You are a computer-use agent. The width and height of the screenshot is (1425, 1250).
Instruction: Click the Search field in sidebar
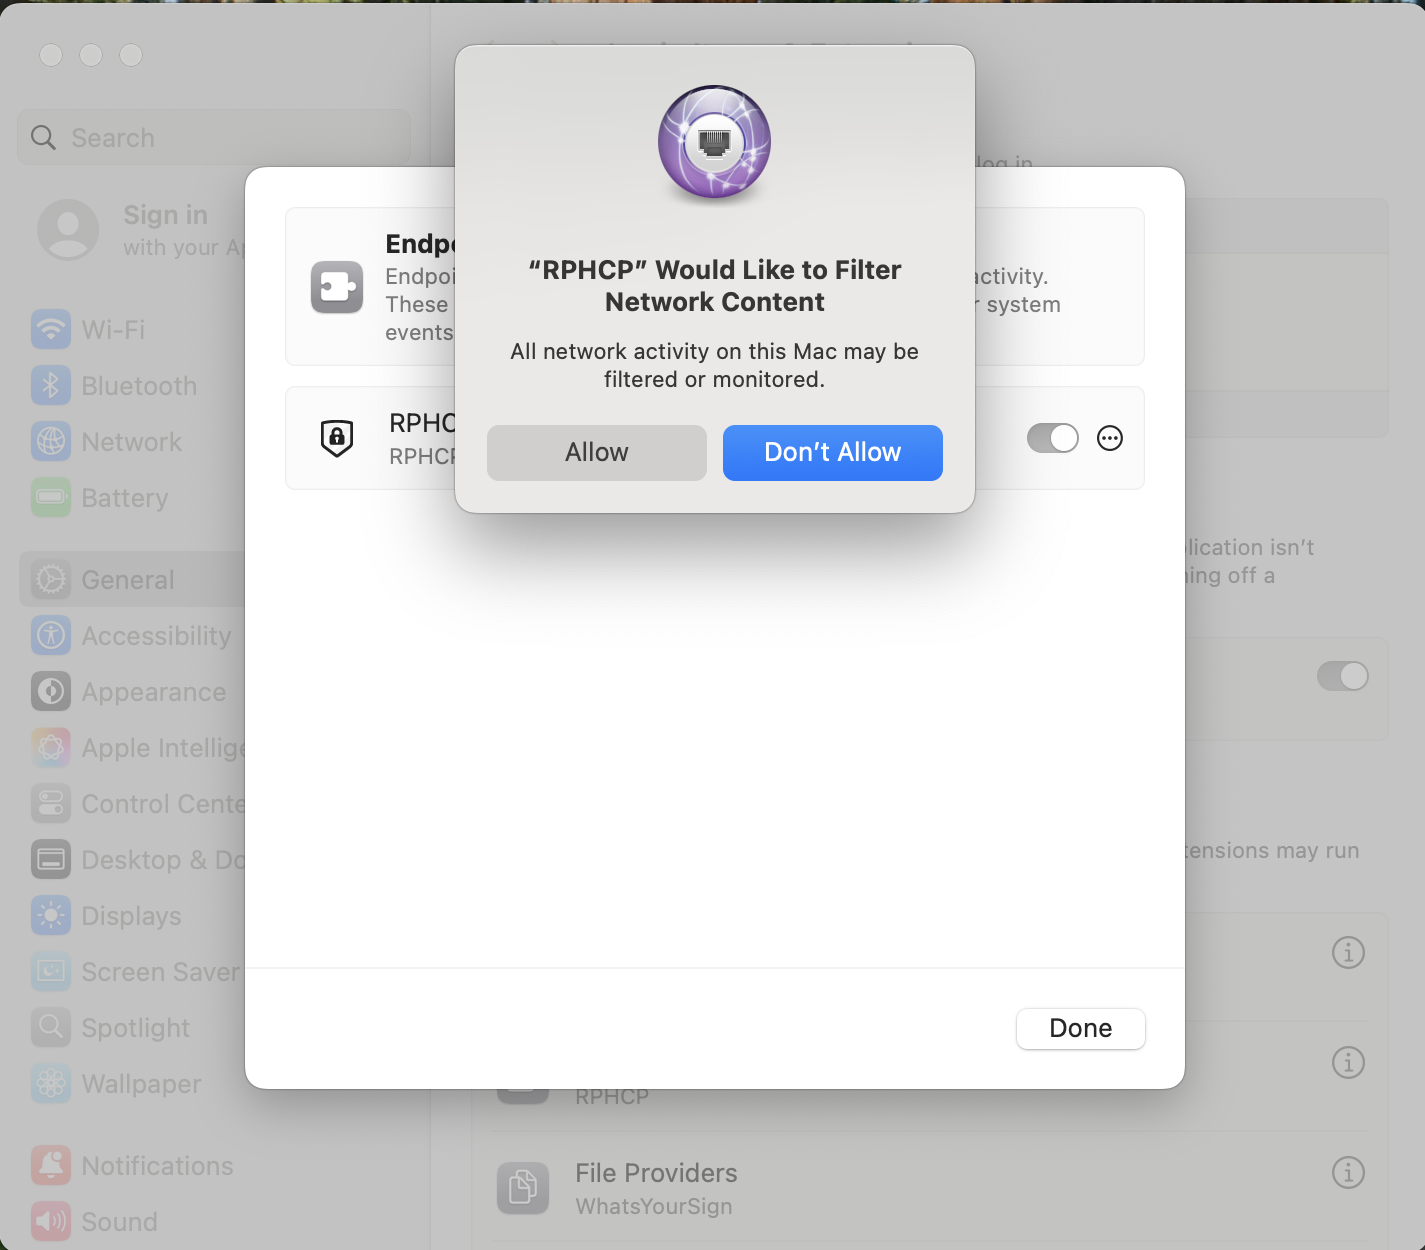coord(214,138)
